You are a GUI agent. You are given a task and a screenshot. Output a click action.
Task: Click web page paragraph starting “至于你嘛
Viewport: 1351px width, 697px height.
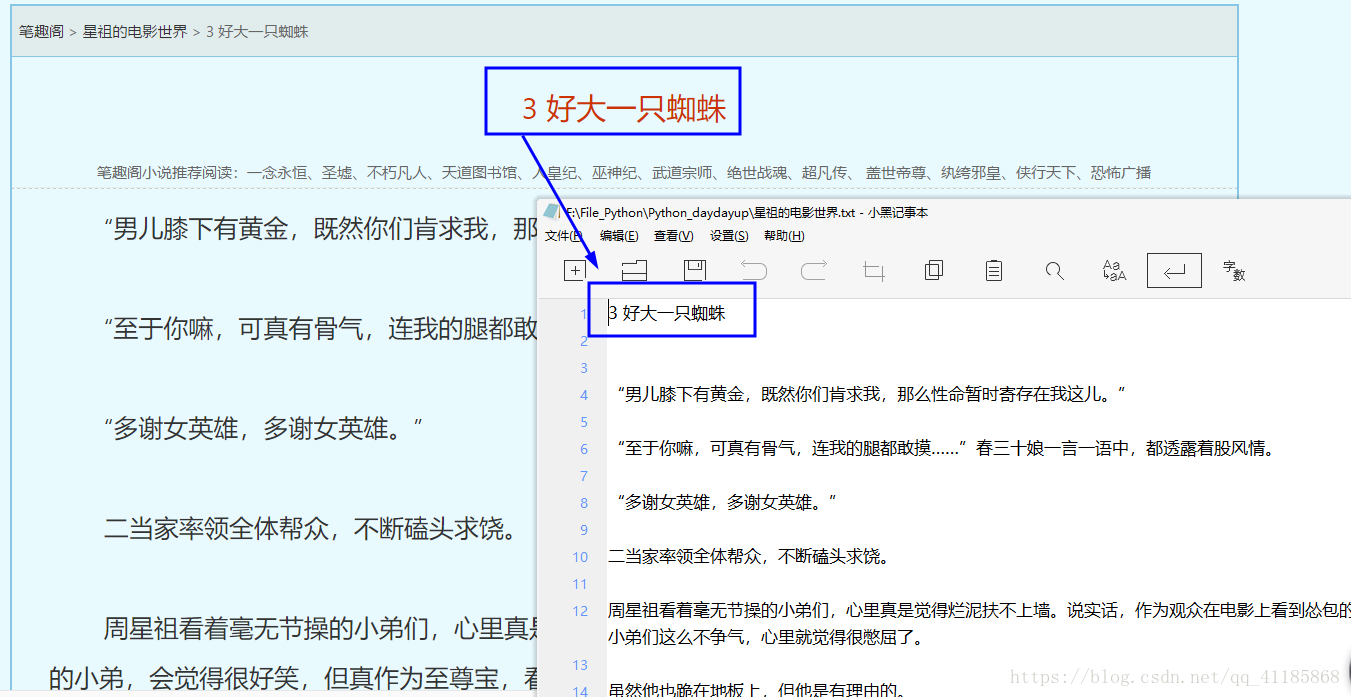pos(320,329)
